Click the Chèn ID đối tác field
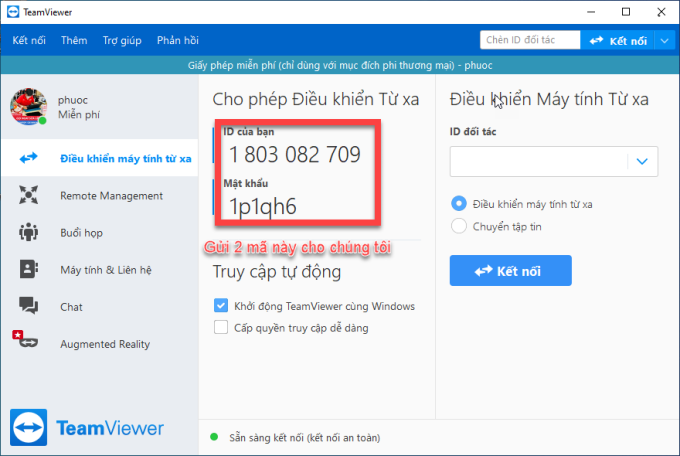Image resolution: width=680 pixels, height=456 pixels. click(529, 40)
